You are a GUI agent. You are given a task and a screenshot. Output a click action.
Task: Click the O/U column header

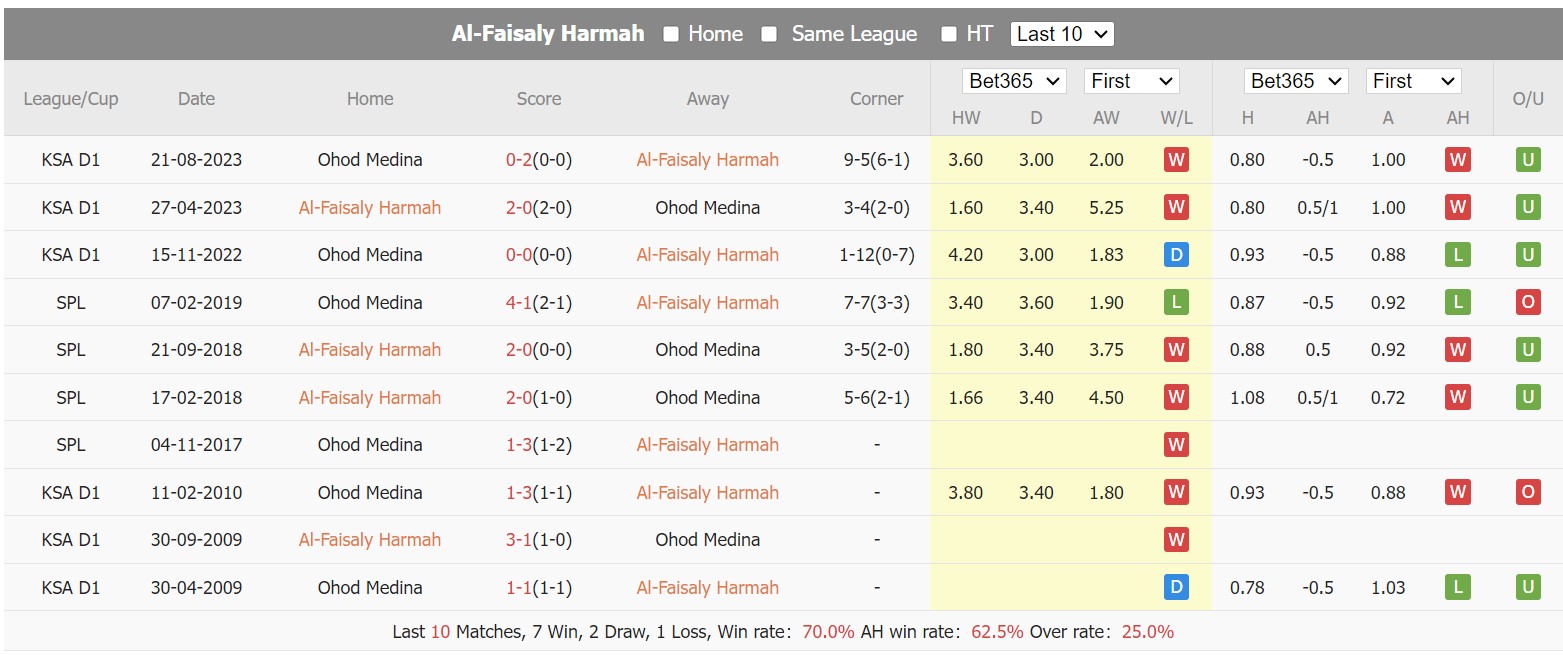coord(1528,99)
